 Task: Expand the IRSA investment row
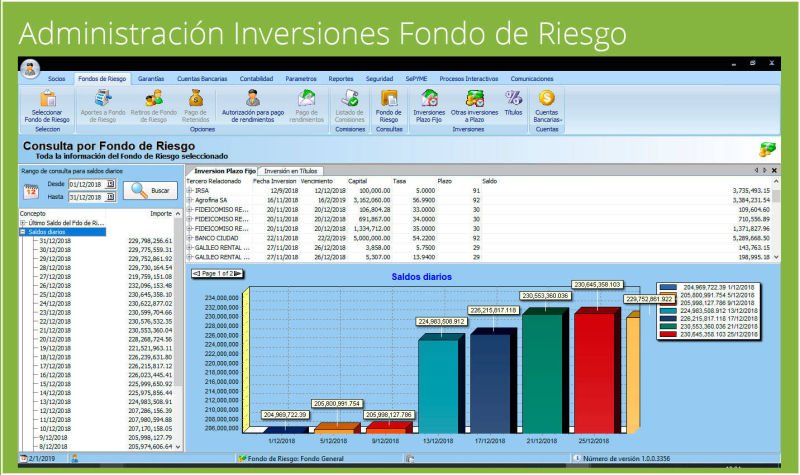pos(190,190)
